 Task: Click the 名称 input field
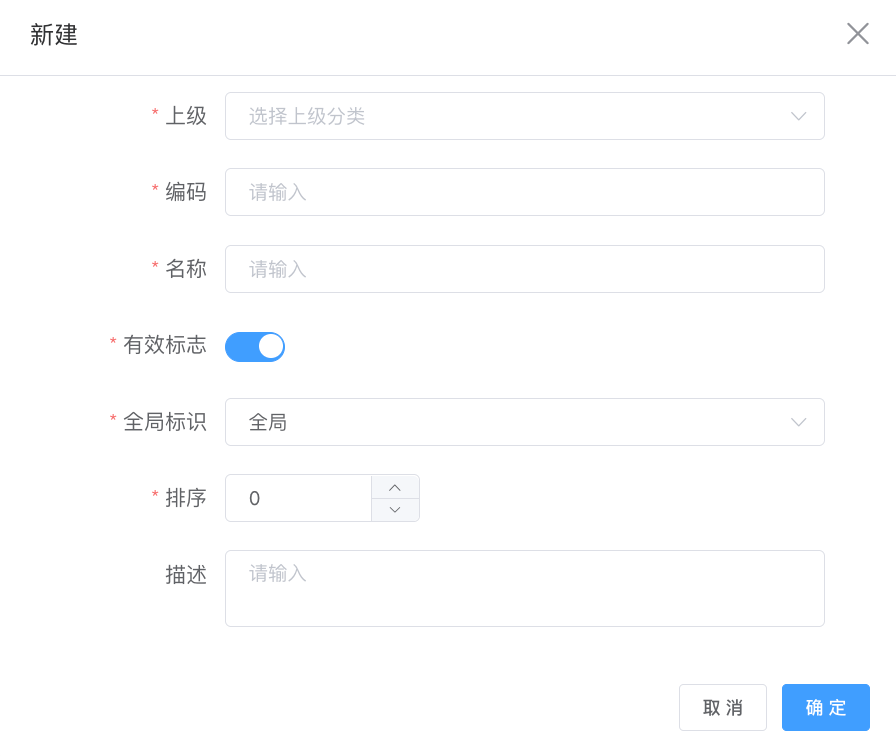point(524,269)
